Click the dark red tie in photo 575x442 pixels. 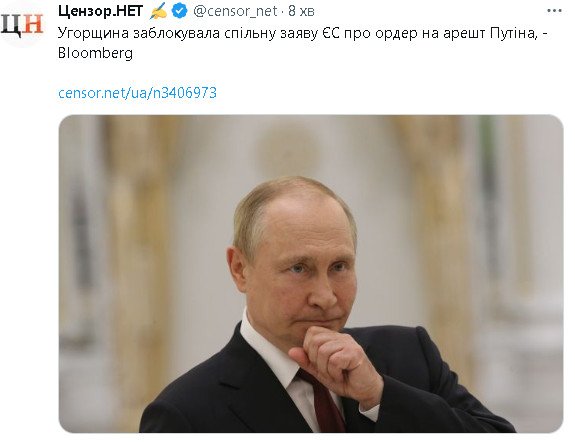tap(322, 400)
